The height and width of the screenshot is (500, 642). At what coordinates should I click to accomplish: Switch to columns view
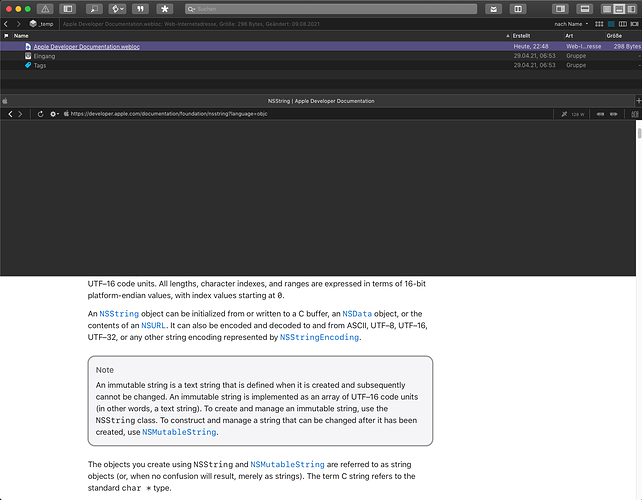[622, 24]
